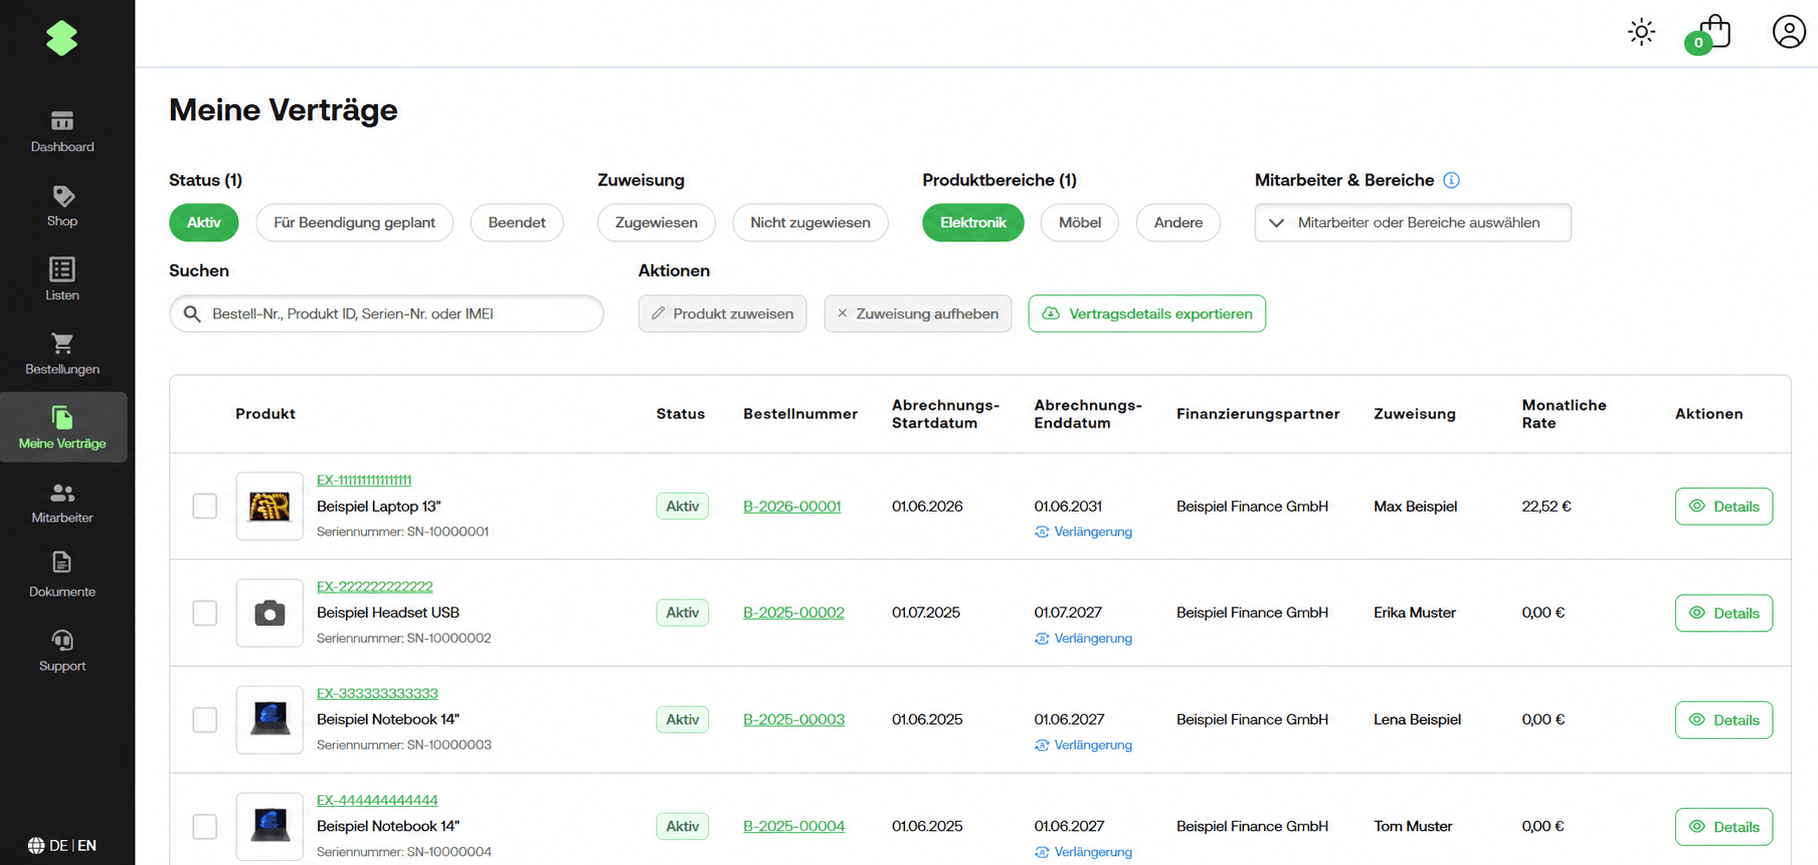Open product link EX-111111111111111
1818x865 pixels.
364,480
